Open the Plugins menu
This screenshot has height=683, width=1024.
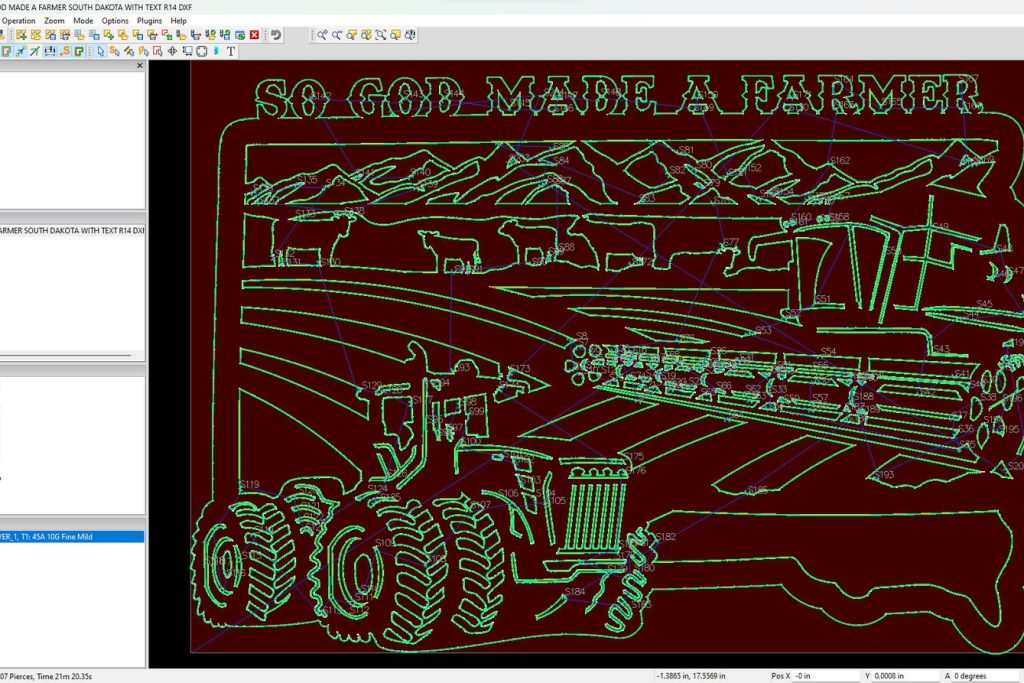(x=149, y=20)
